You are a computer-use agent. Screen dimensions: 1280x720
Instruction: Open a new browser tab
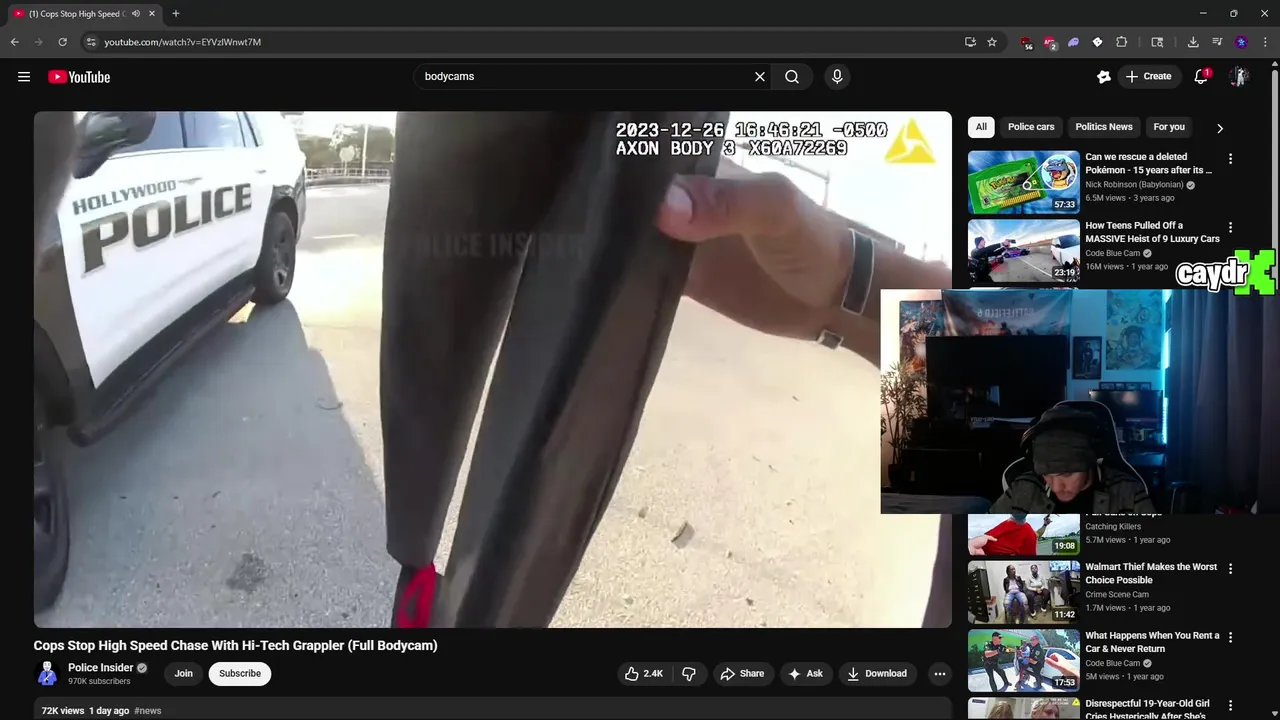176,14
